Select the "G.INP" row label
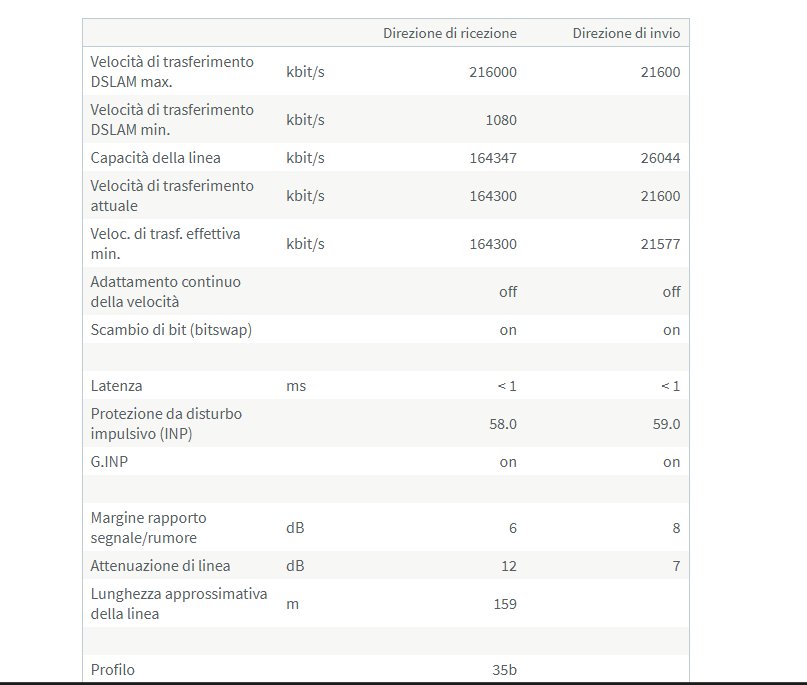This screenshot has width=807, height=685. pyautogui.click(x=110, y=462)
